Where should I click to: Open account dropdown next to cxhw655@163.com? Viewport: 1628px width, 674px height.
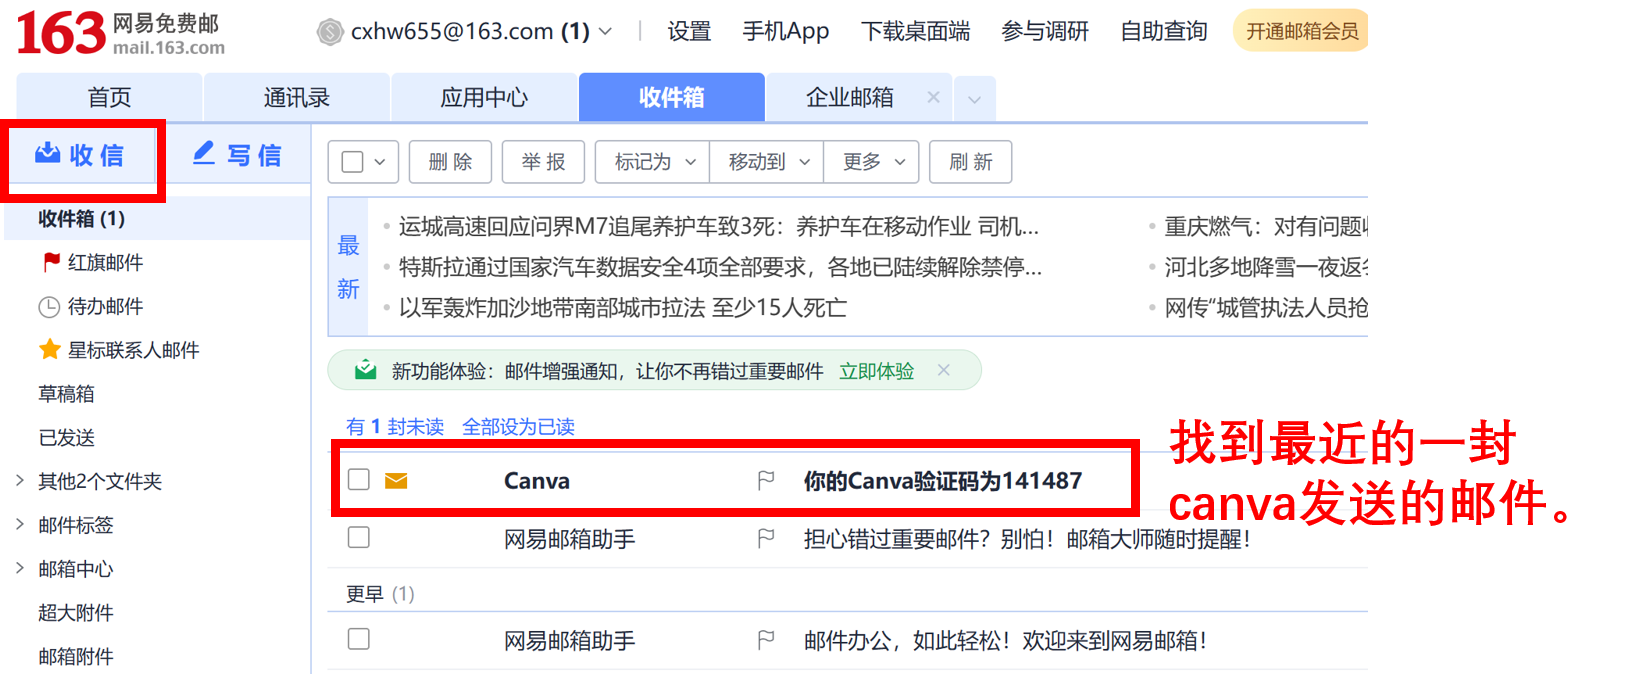click(x=605, y=32)
